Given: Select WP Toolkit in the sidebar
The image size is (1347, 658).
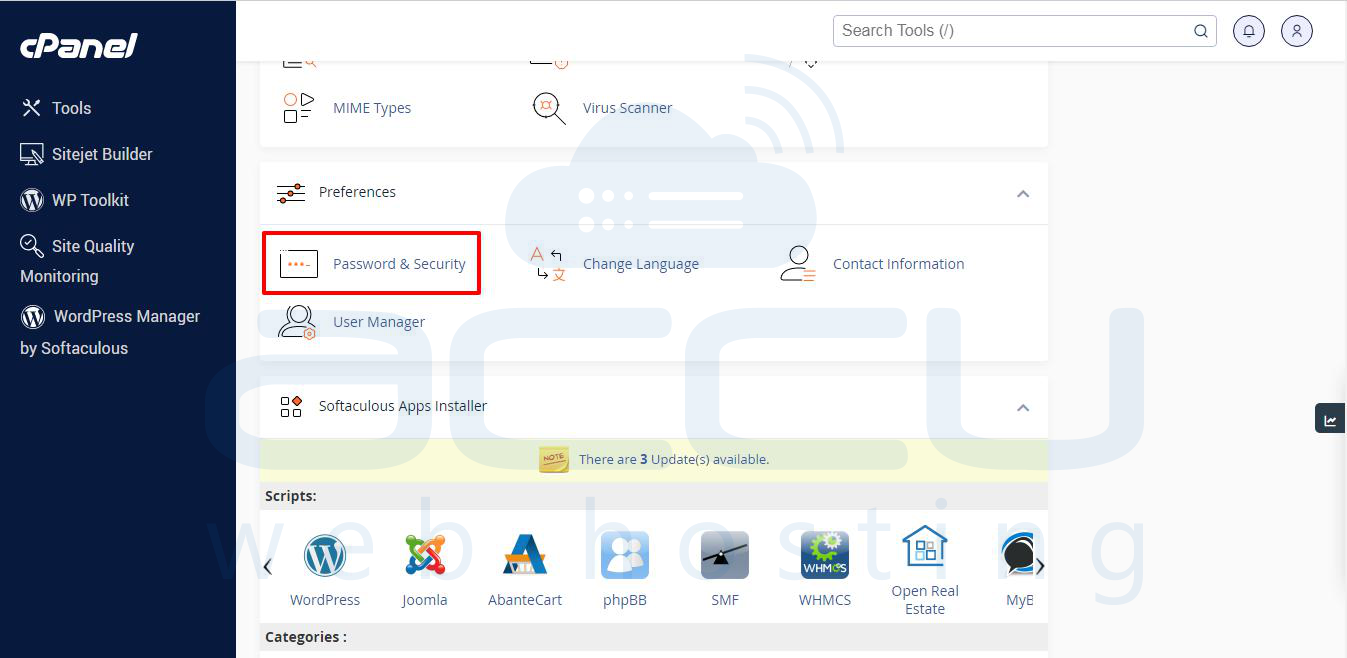Looking at the screenshot, I should coord(88,199).
